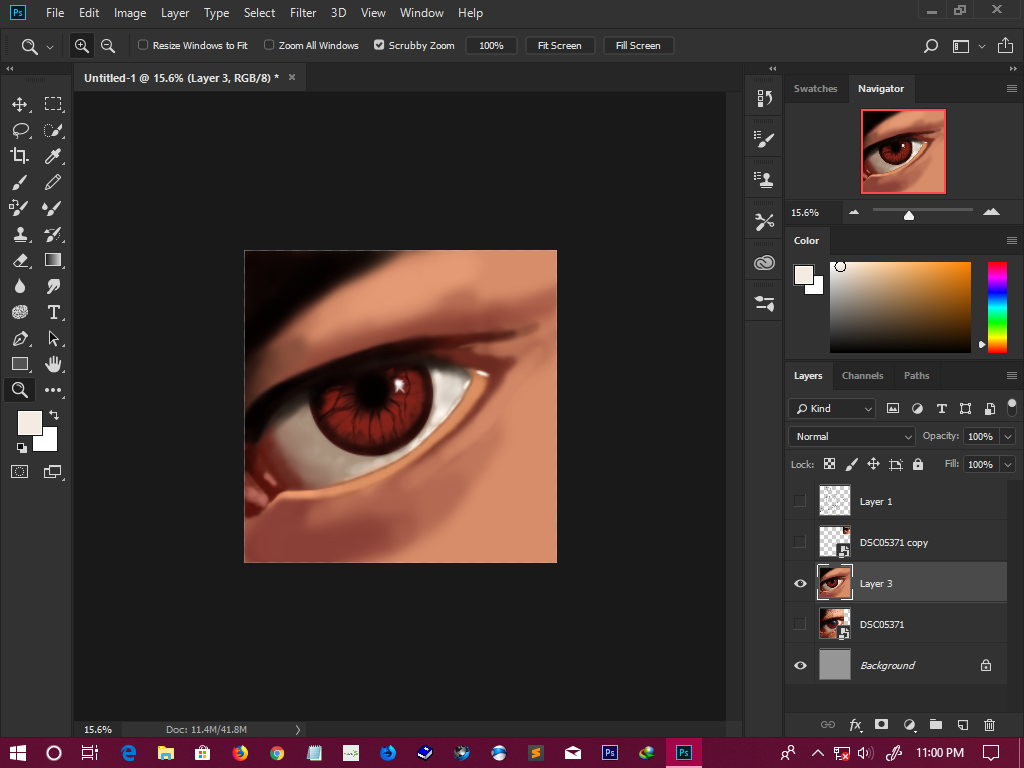Swap foreground and background colors
Image resolution: width=1024 pixels, height=768 pixels.
54,415
